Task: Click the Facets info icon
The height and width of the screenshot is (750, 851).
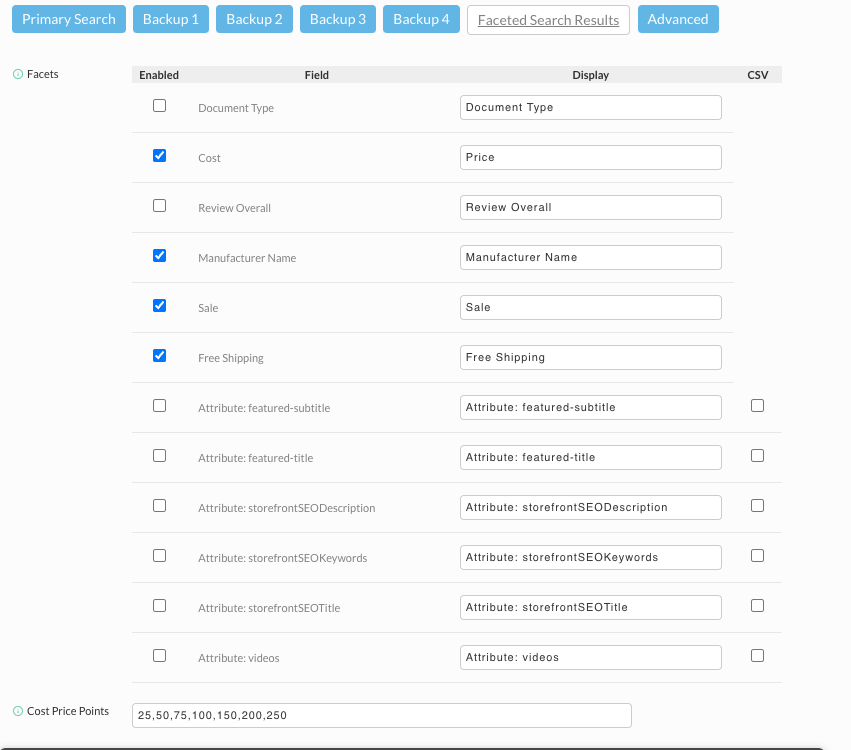Action: point(18,74)
